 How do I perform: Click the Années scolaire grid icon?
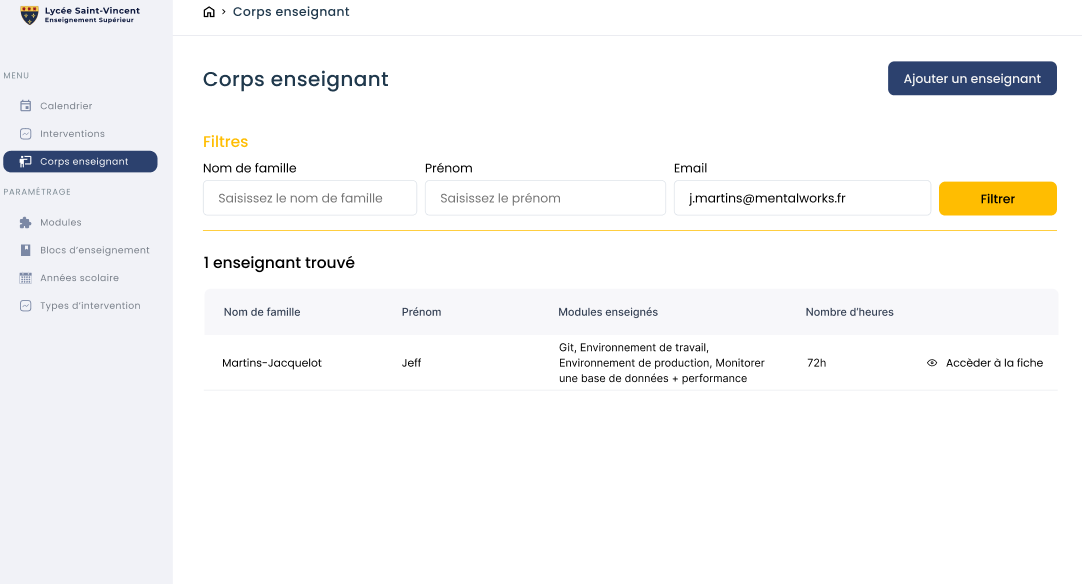[x=26, y=278]
